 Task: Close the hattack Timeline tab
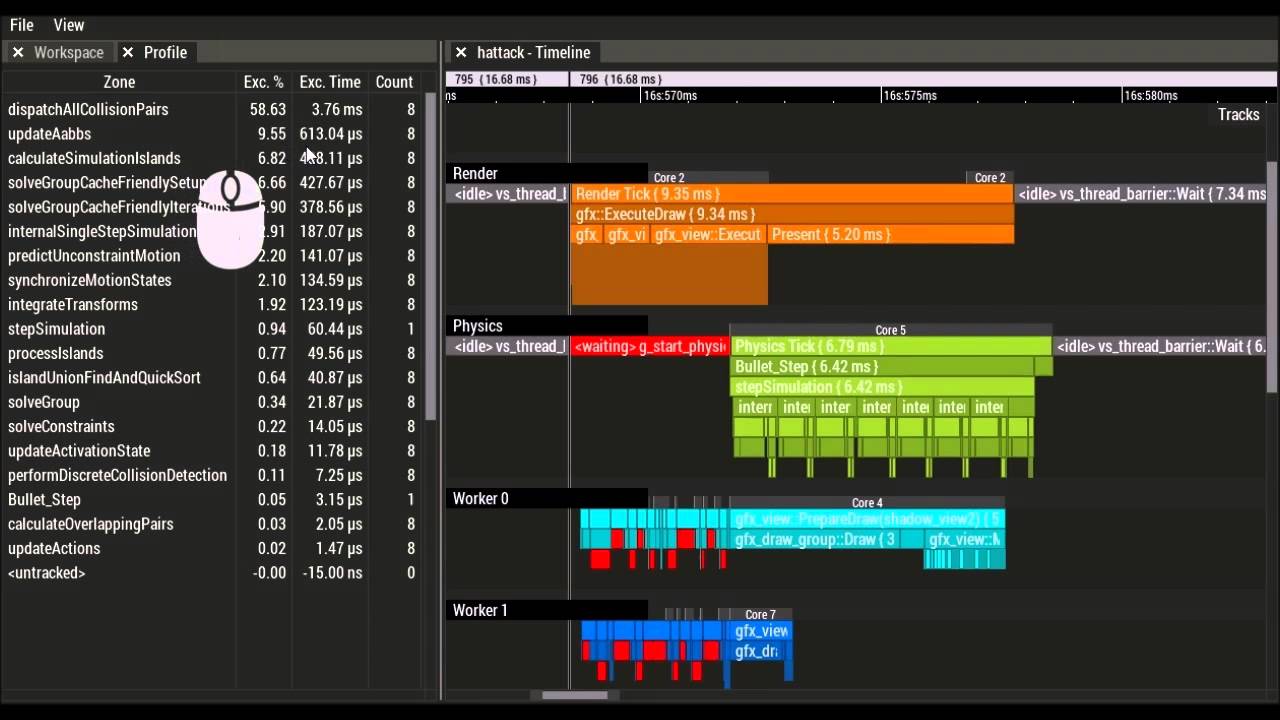(x=461, y=52)
